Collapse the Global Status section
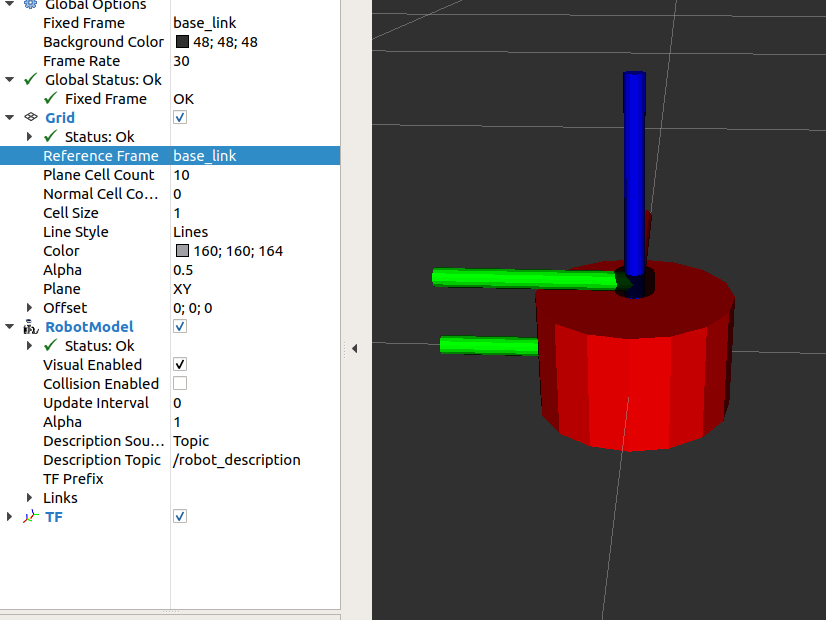 [9, 80]
